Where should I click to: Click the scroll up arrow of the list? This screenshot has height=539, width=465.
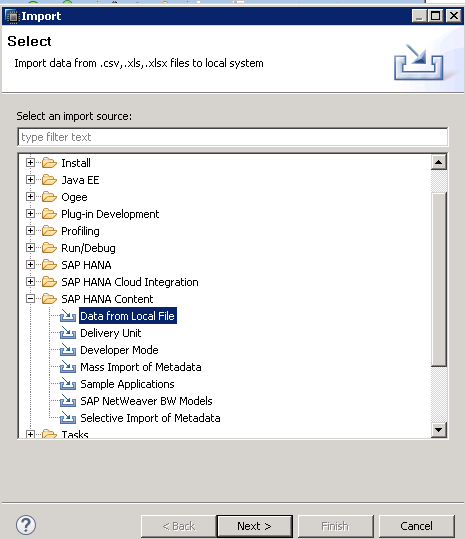439,162
